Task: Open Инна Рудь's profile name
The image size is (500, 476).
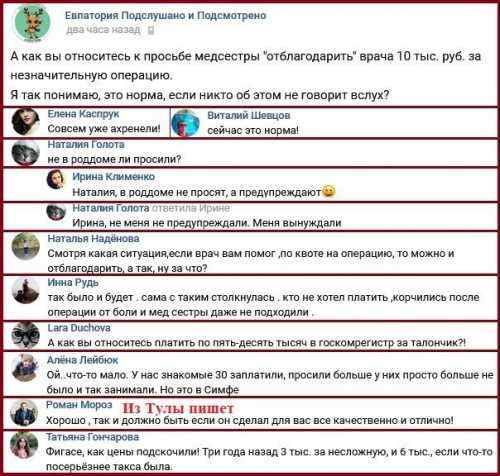Action: (x=73, y=283)
